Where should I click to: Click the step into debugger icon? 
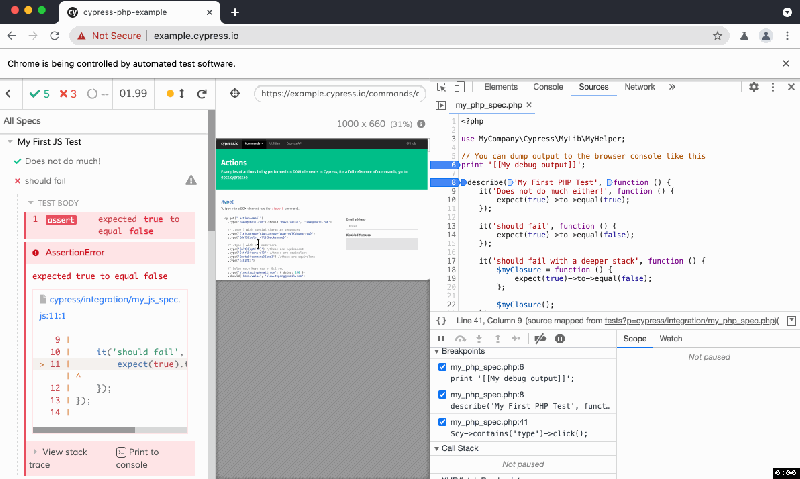[479, 338]
